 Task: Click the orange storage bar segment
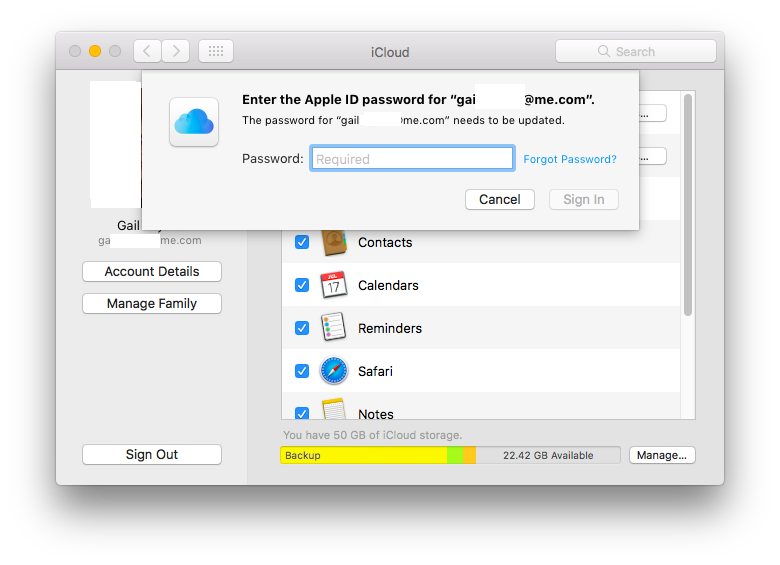470,455
